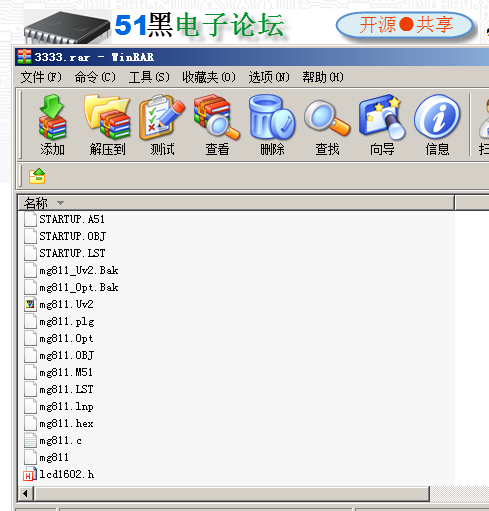Image resolution: width=489 pixels, height=511 pixels.
Task: Show archive 信息 (Info)
Action: [437, 125]
